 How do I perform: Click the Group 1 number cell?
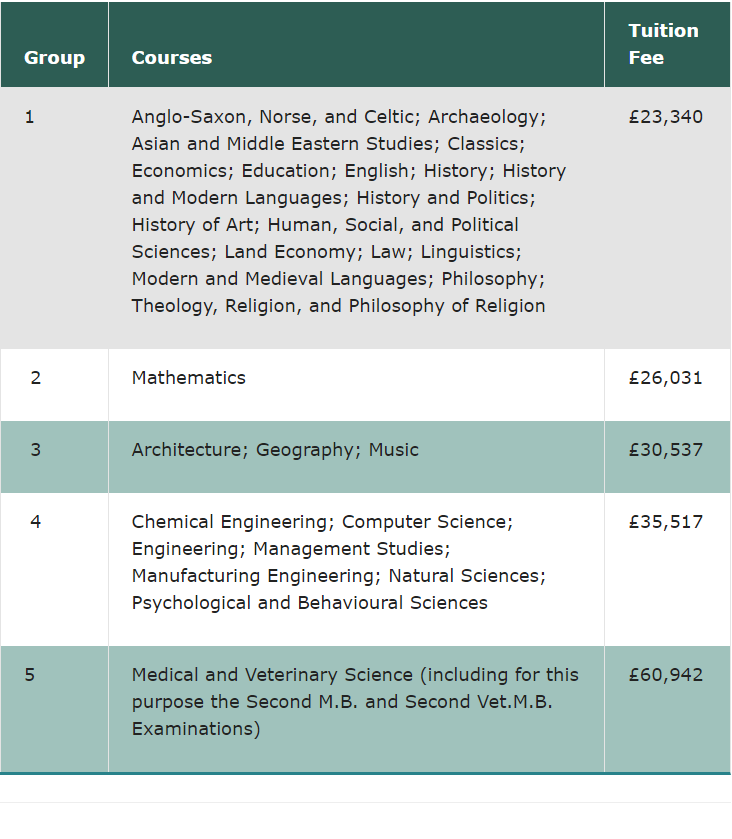coord(30,117)
